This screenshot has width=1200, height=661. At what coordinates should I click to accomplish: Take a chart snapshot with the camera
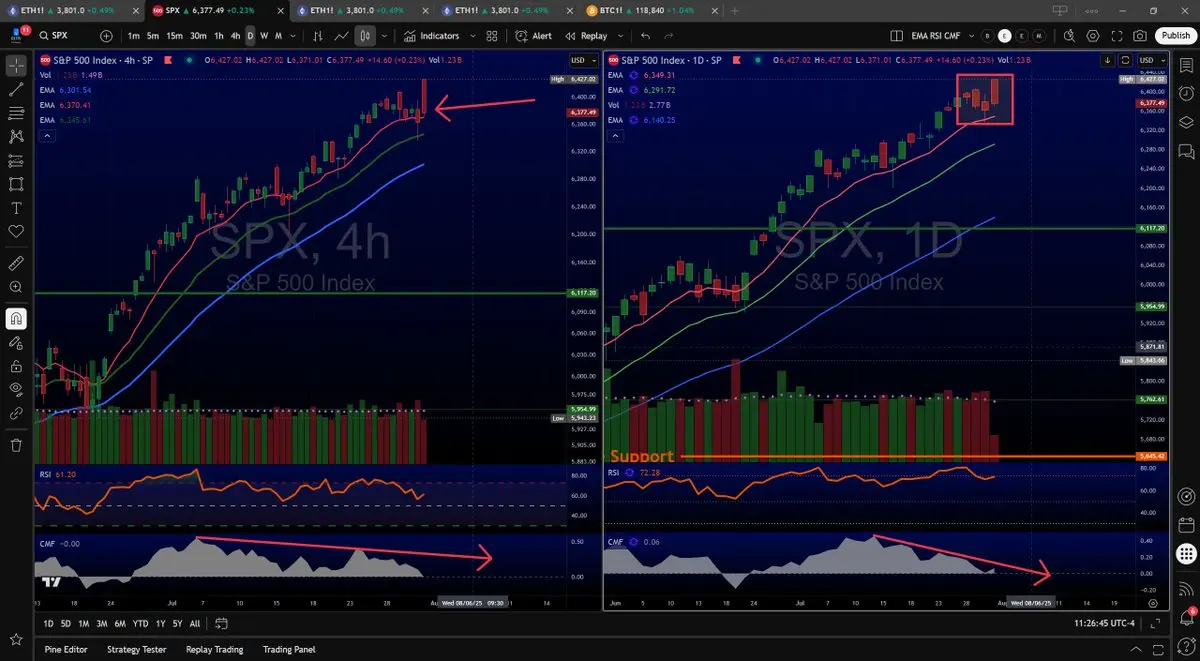point(1139,36)
